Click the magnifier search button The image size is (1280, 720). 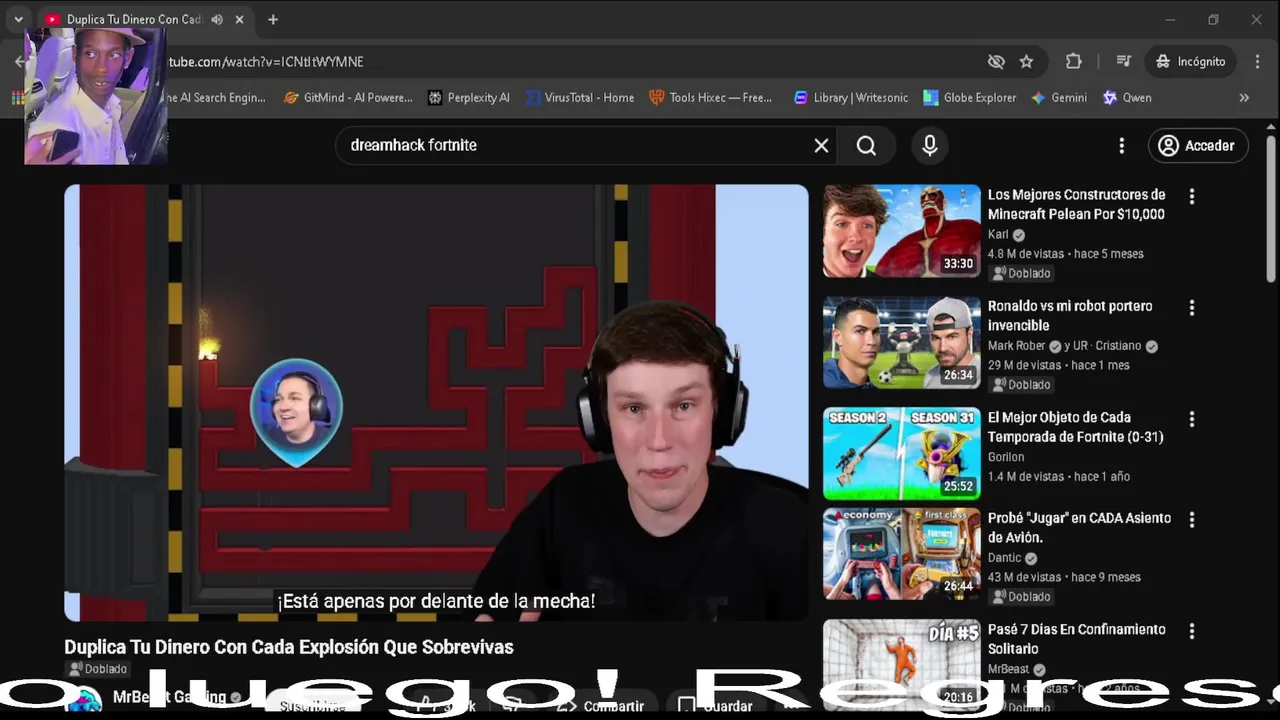[x=866, y=146]
